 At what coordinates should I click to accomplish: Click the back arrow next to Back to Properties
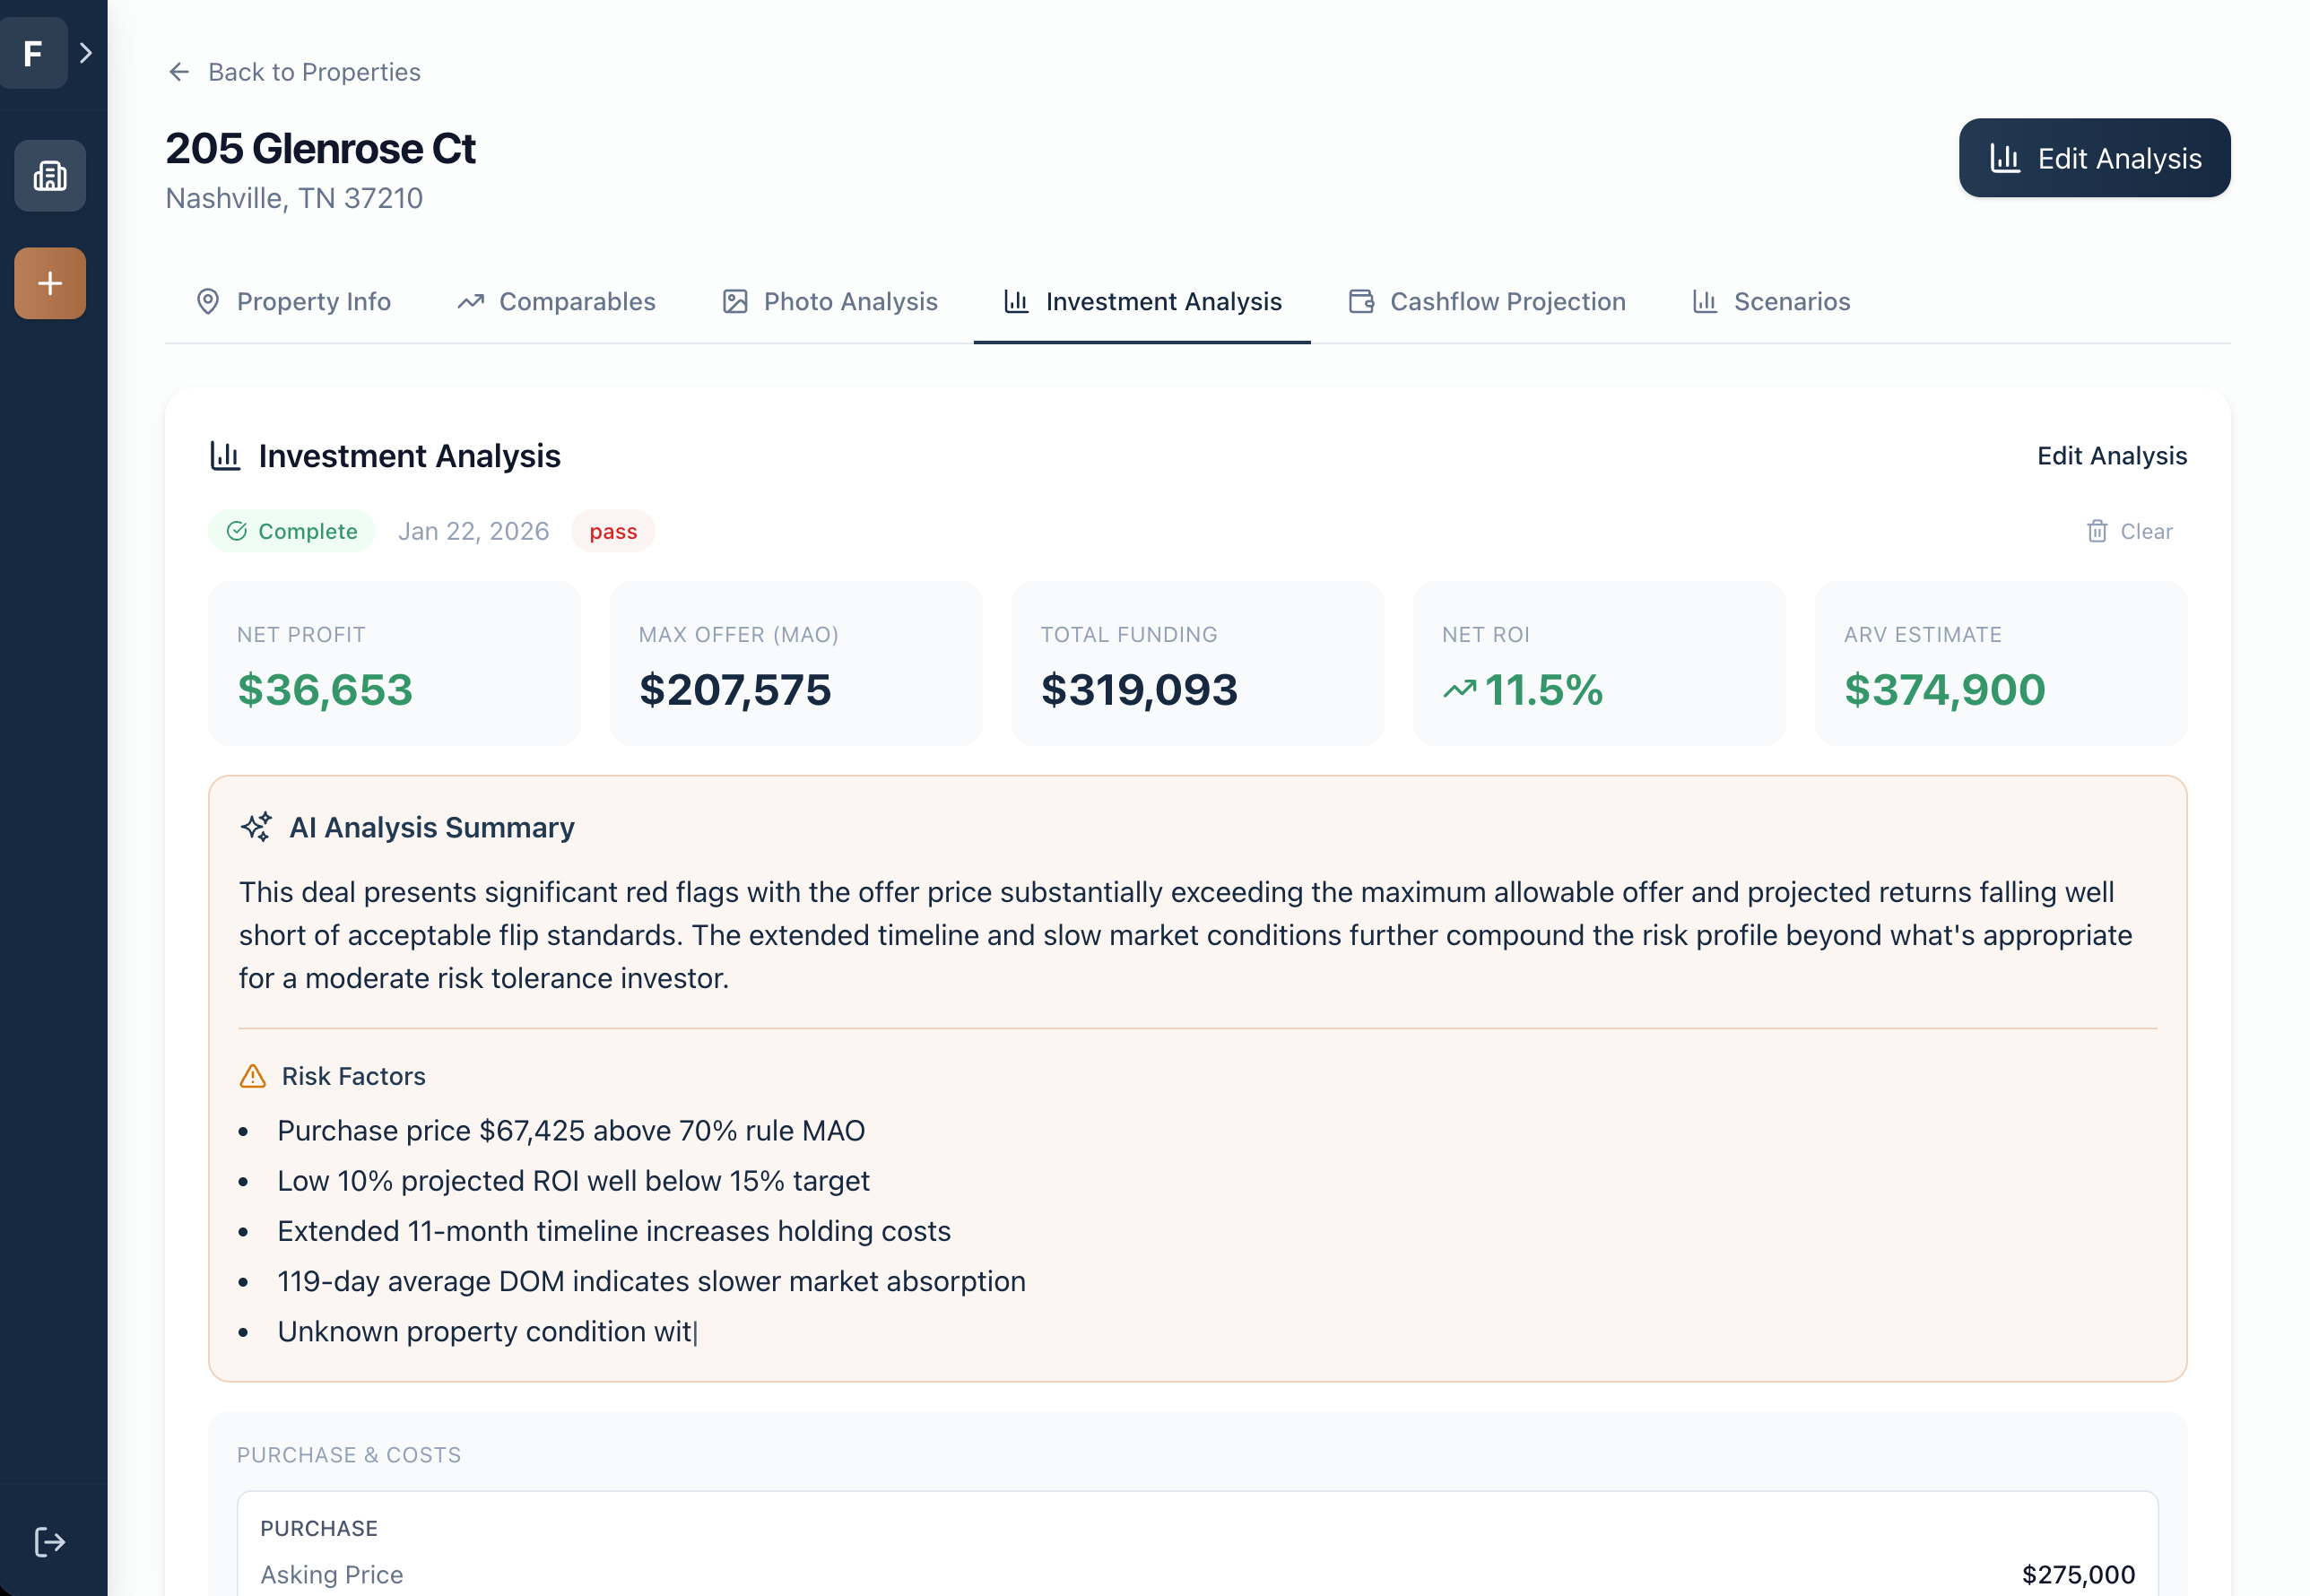click(179, 71)
